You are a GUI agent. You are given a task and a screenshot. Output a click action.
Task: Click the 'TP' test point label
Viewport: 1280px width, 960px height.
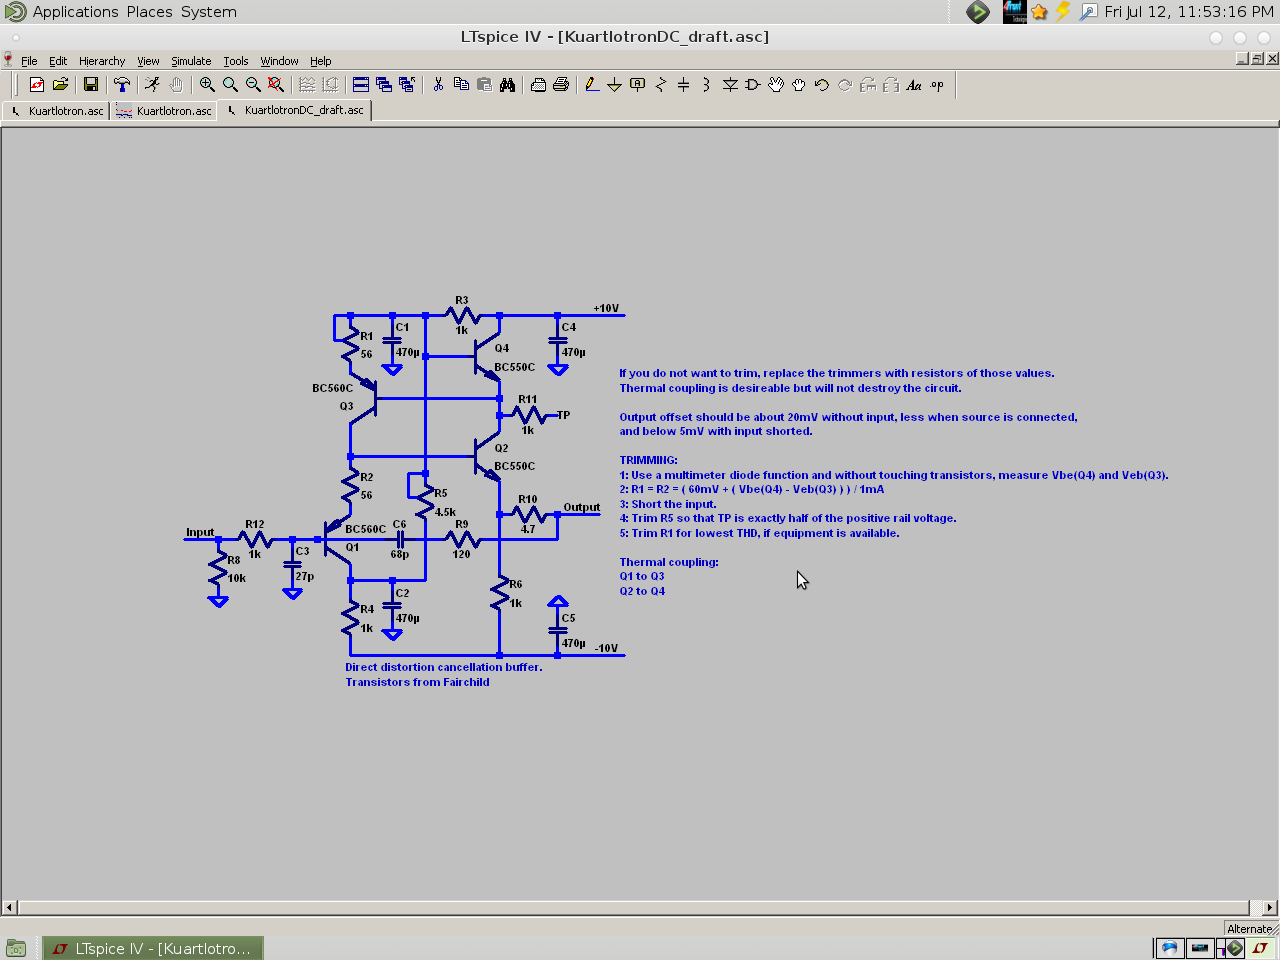click(x=563, y=415)
